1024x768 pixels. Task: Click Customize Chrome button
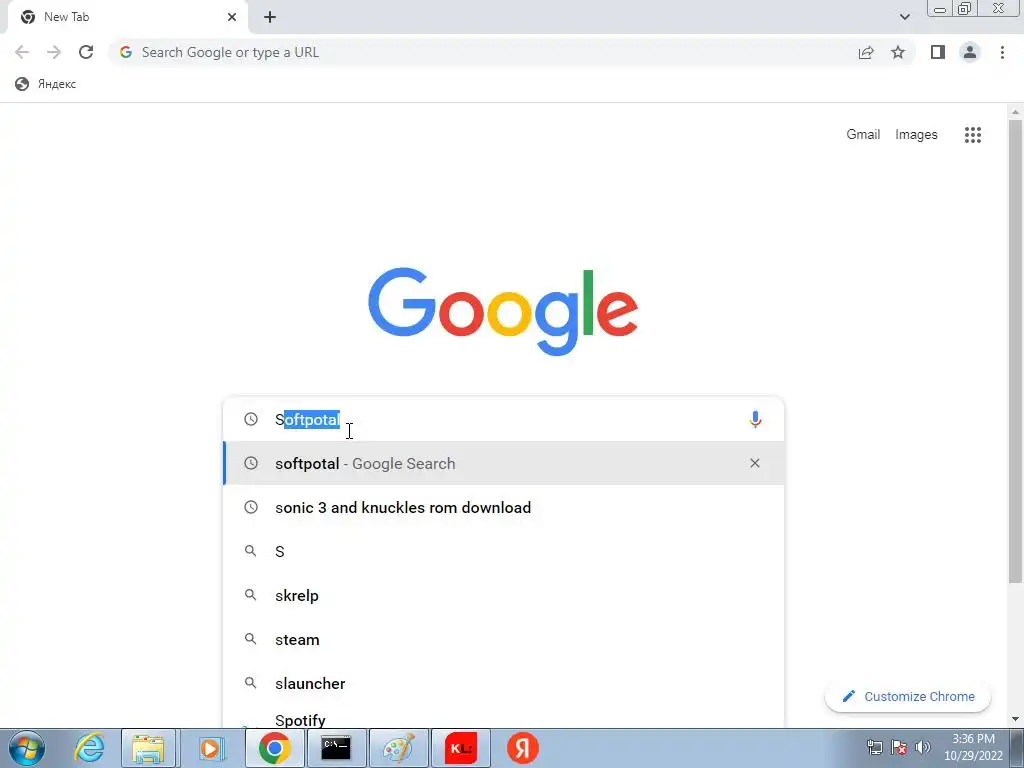(x=908, y=696)
